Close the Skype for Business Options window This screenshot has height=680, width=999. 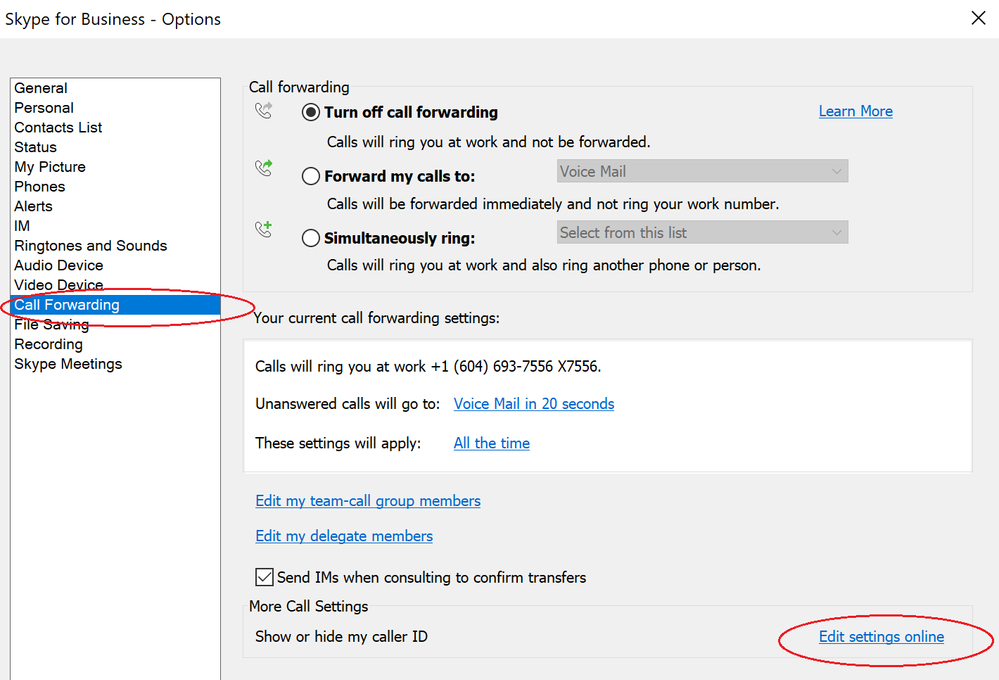click(979, 18)
